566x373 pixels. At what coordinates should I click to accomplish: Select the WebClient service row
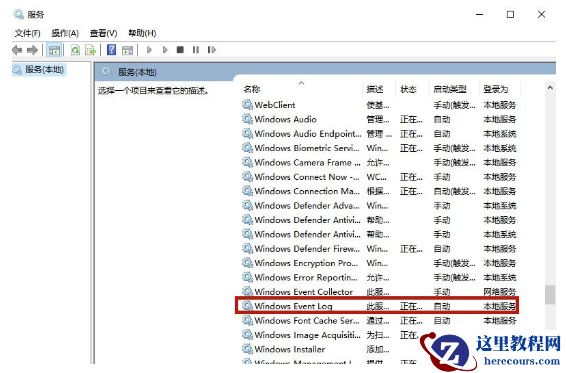coord(379,105)
